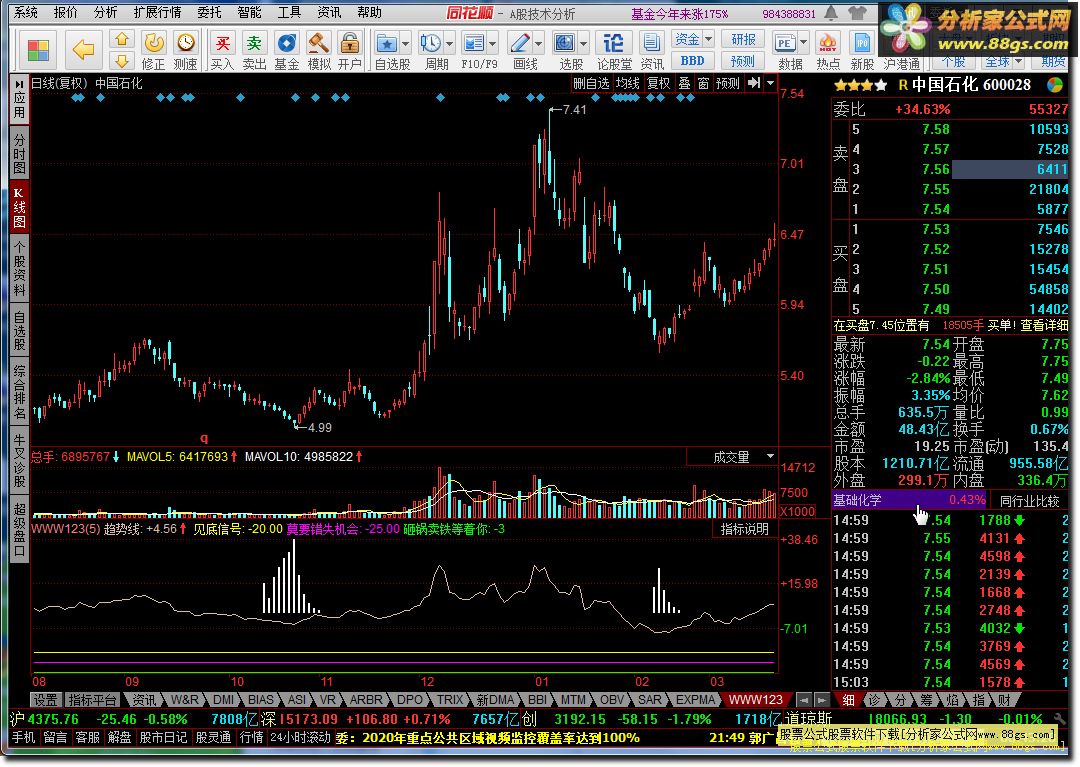The width and height of the screenshot is (1080, 767).
Task: Toggle 均线 moving average display
Action: 627,83
